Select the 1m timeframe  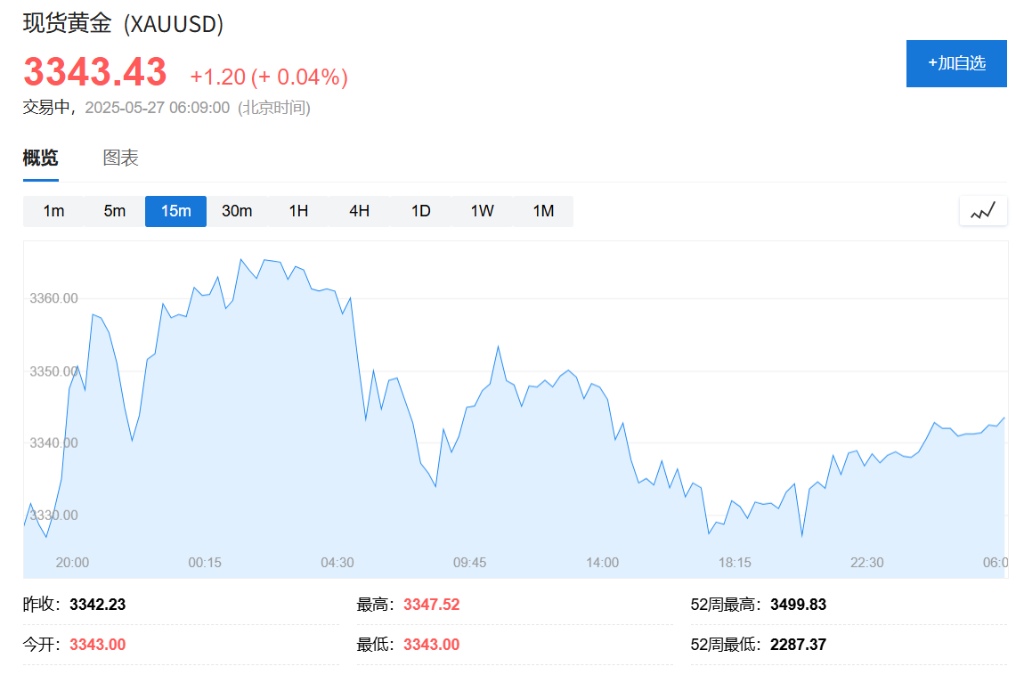tap(54, 211)
